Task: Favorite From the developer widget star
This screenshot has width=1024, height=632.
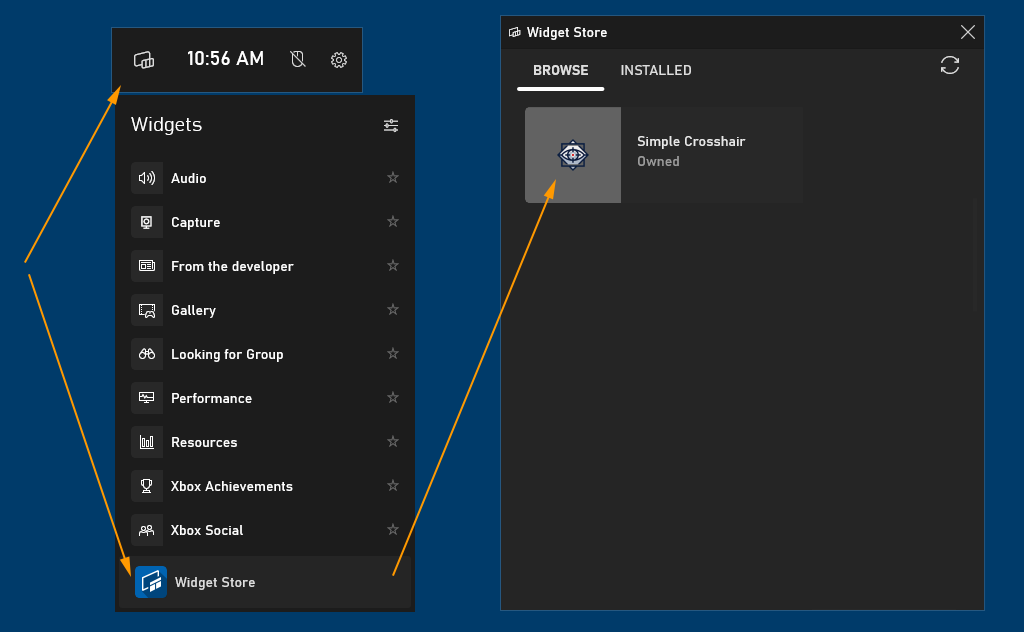Action: [392, 265]
